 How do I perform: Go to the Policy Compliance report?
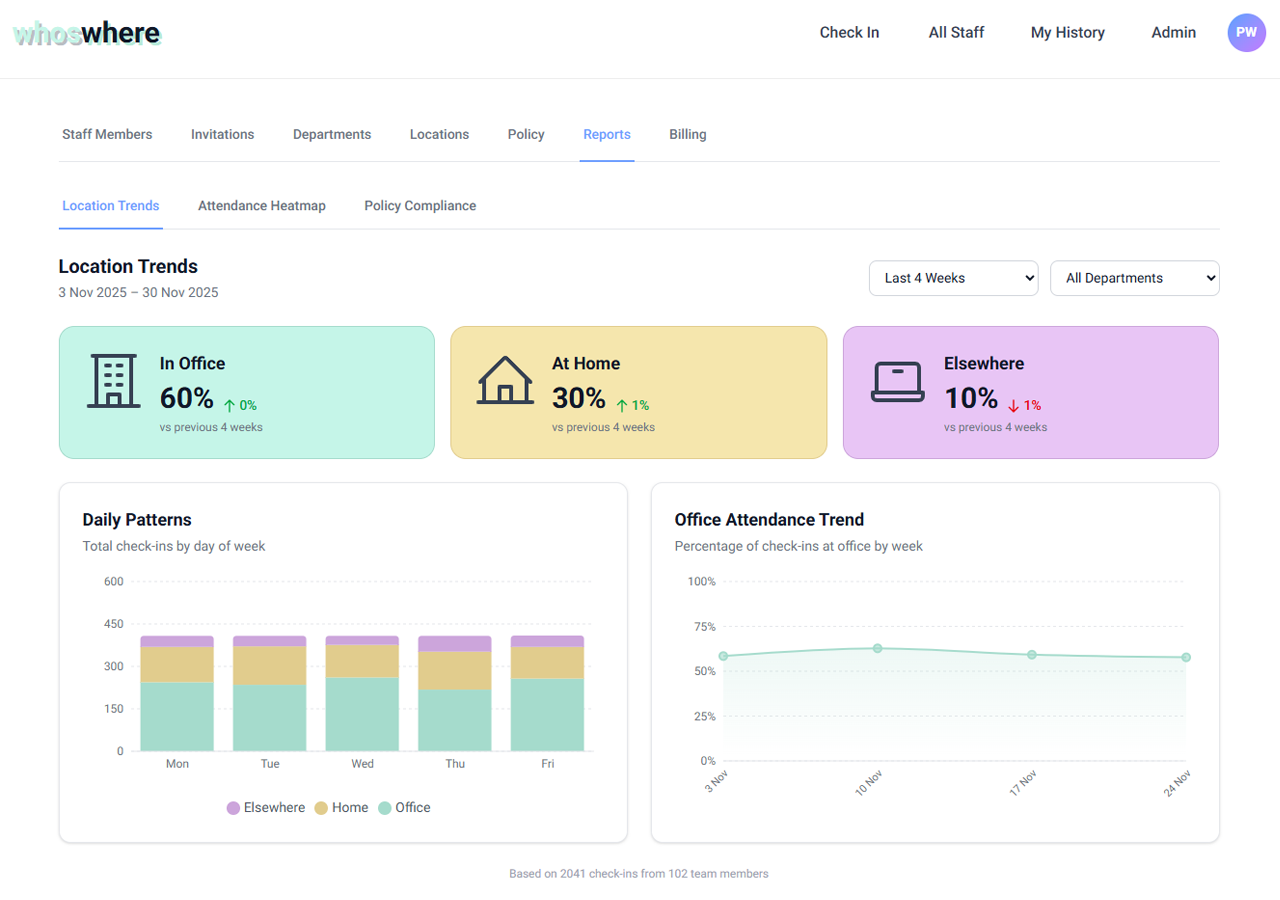tap(420, 206)
